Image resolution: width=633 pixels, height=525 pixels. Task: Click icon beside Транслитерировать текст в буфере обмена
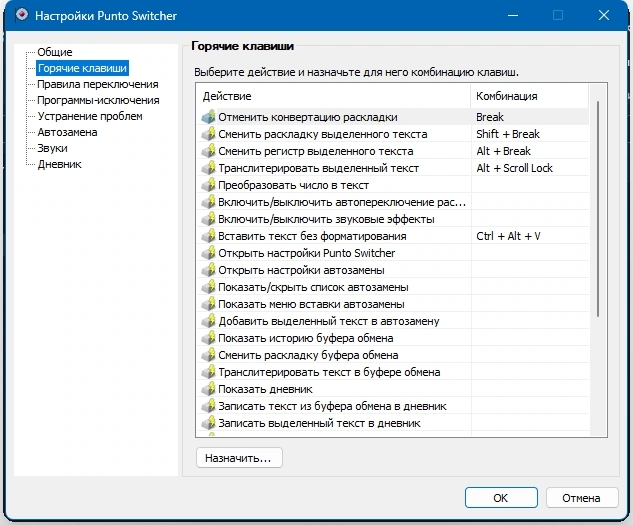coord(208,372)
